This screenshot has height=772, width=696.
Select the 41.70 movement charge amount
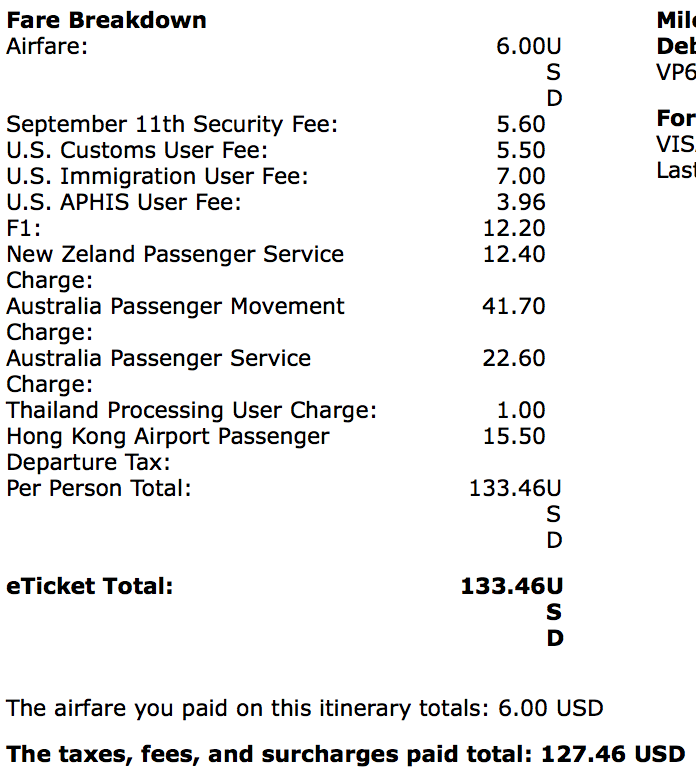(514, 306)
